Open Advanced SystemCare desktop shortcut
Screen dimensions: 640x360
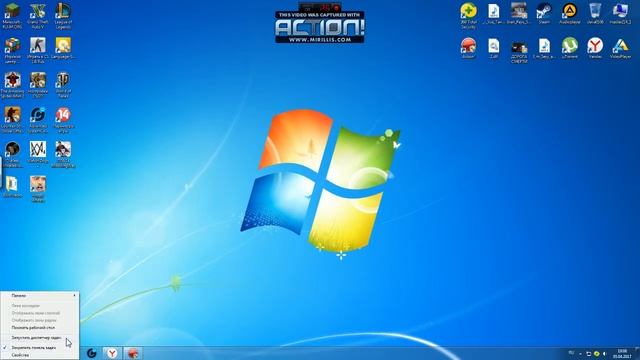point(38,120)
